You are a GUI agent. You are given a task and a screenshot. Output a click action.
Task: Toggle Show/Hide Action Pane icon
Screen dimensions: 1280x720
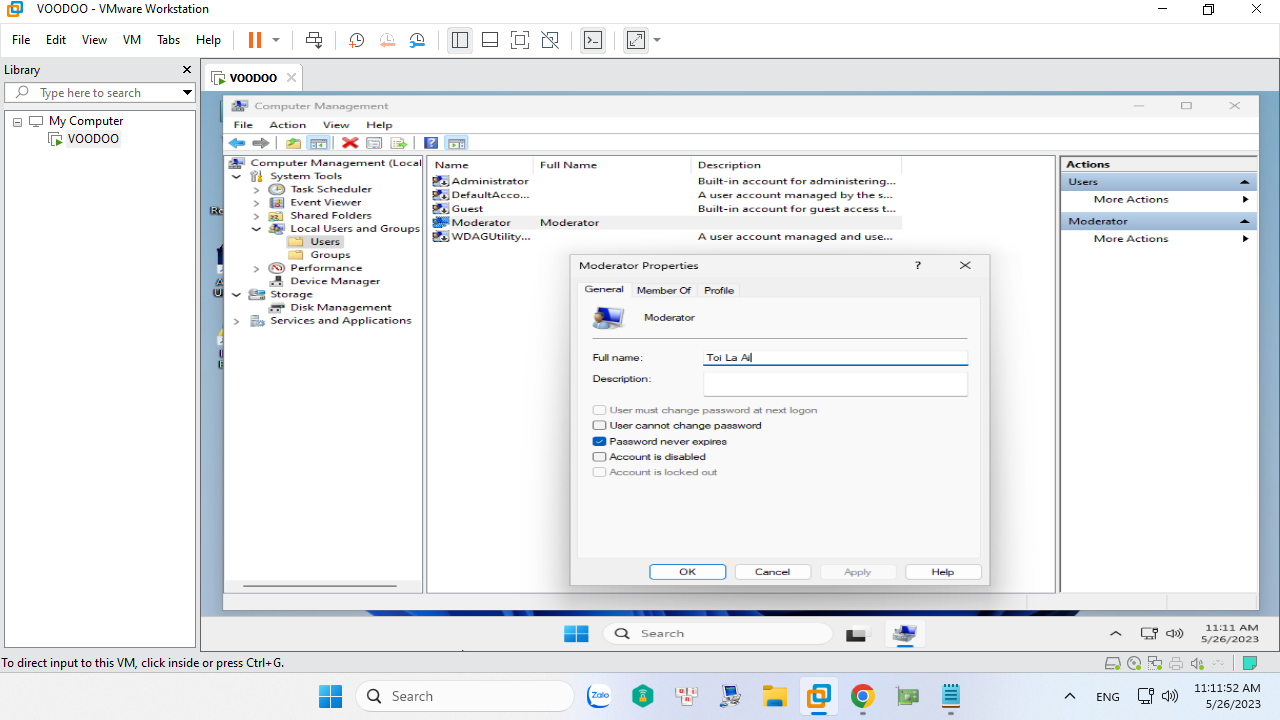coord(456,143)
